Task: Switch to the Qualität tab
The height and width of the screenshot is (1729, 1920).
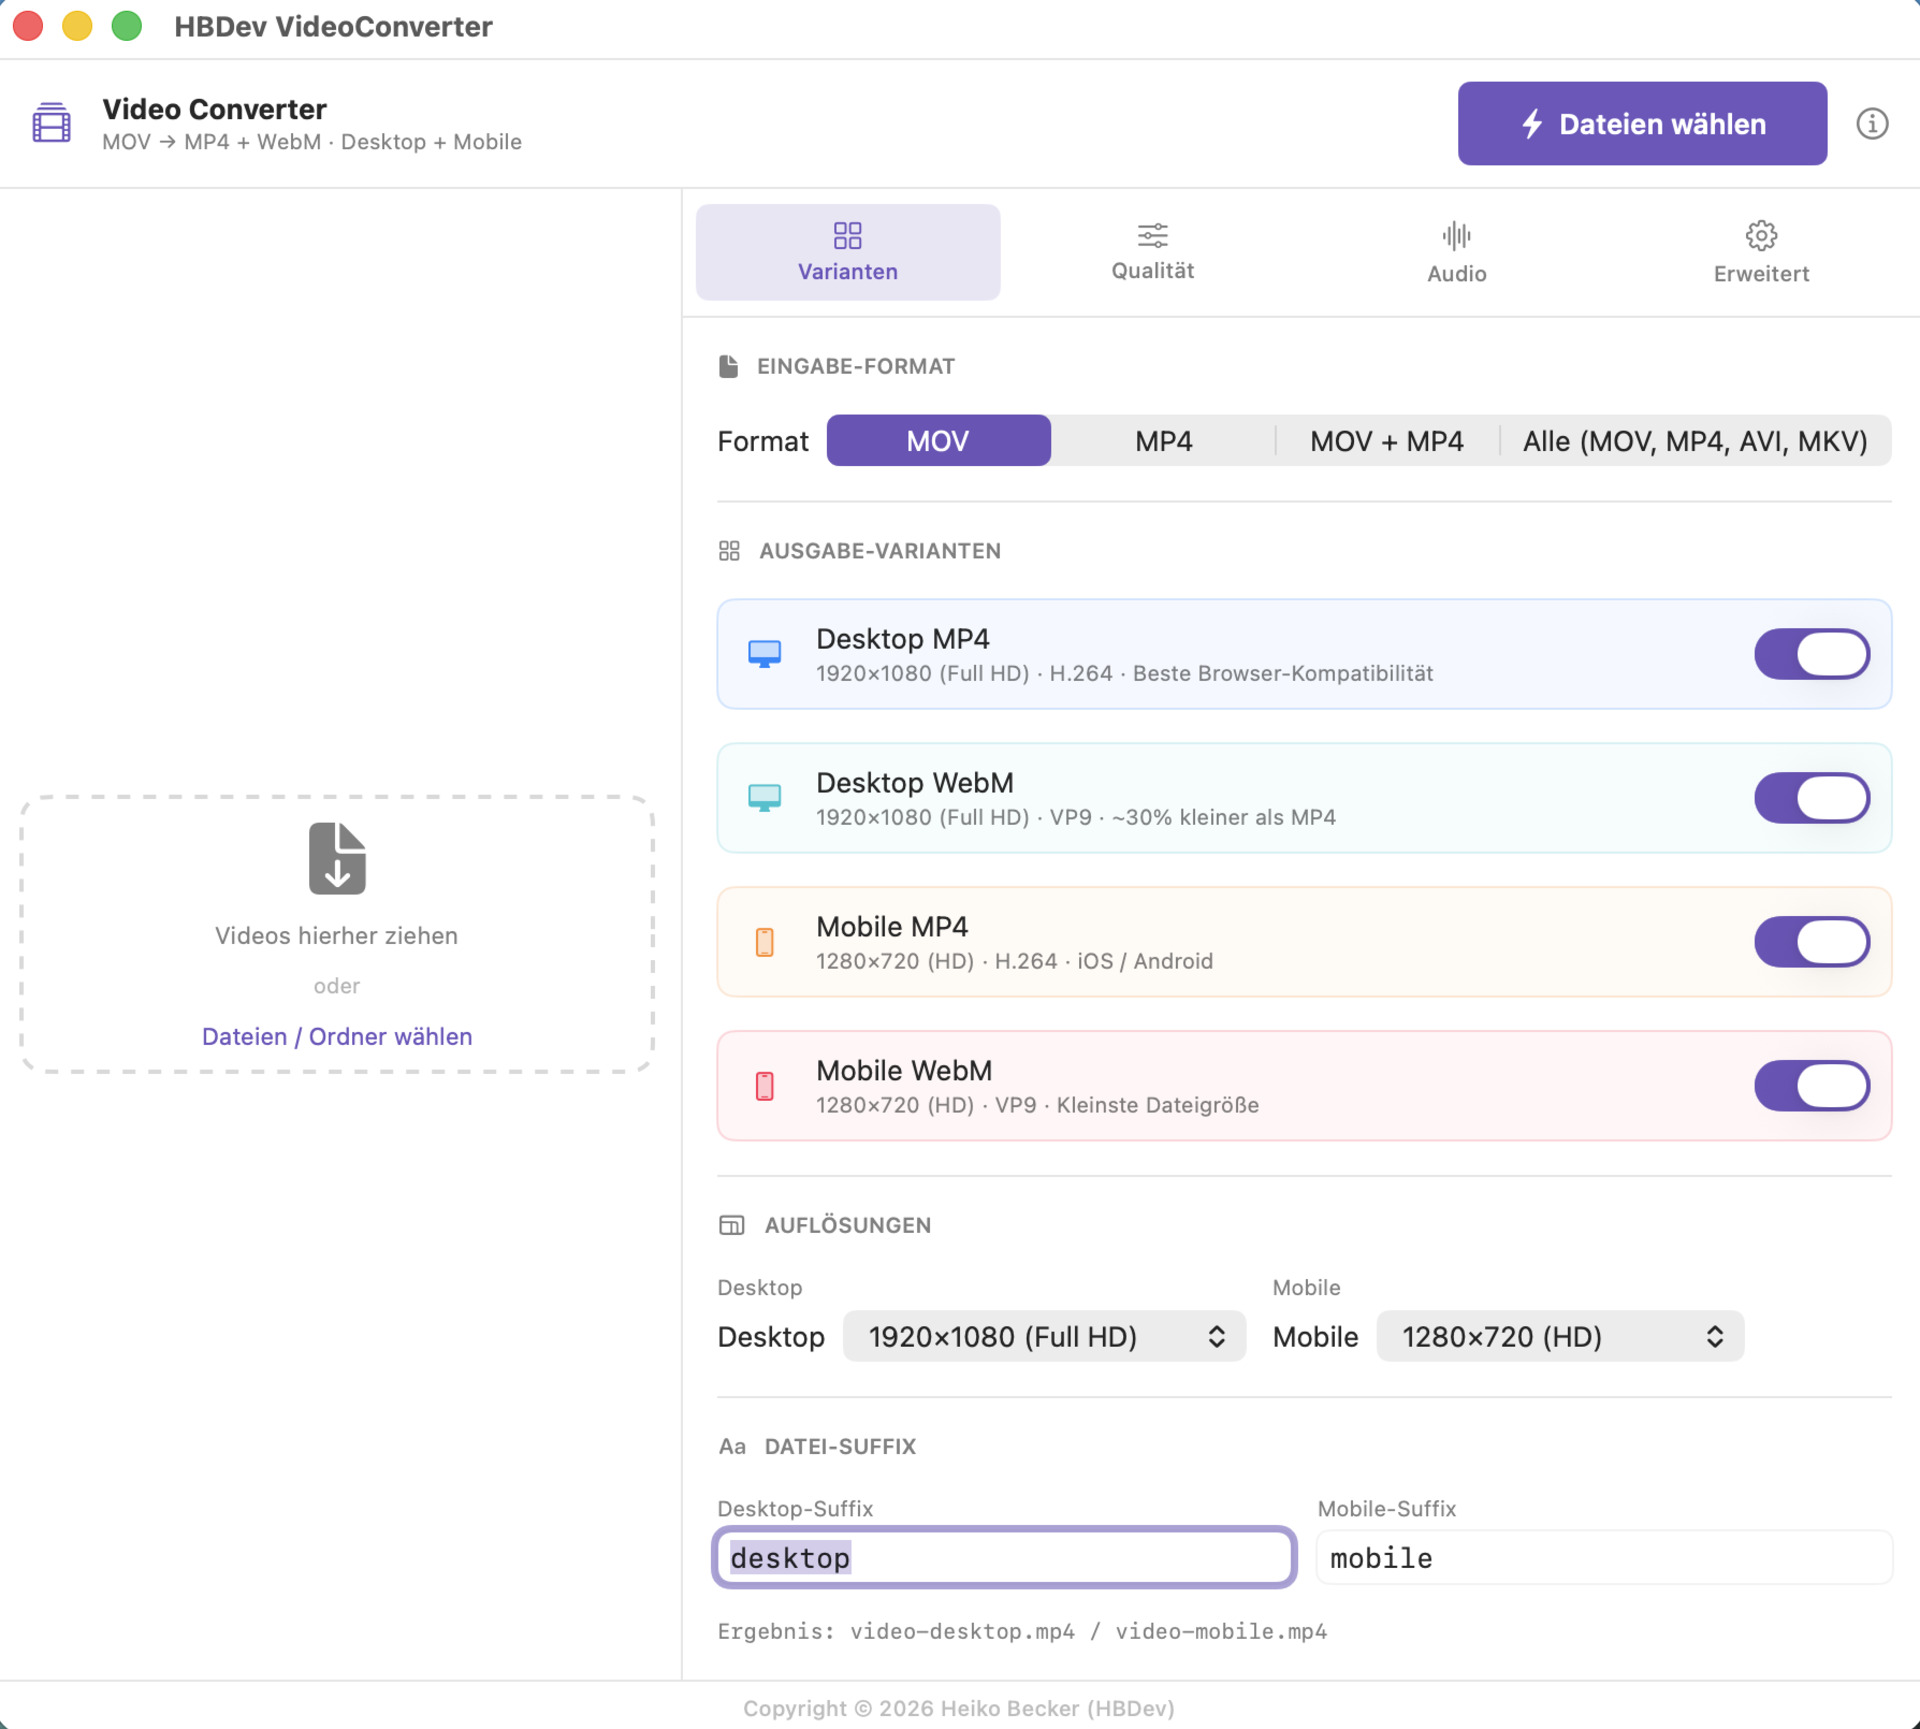Action: pos(1152,252)
